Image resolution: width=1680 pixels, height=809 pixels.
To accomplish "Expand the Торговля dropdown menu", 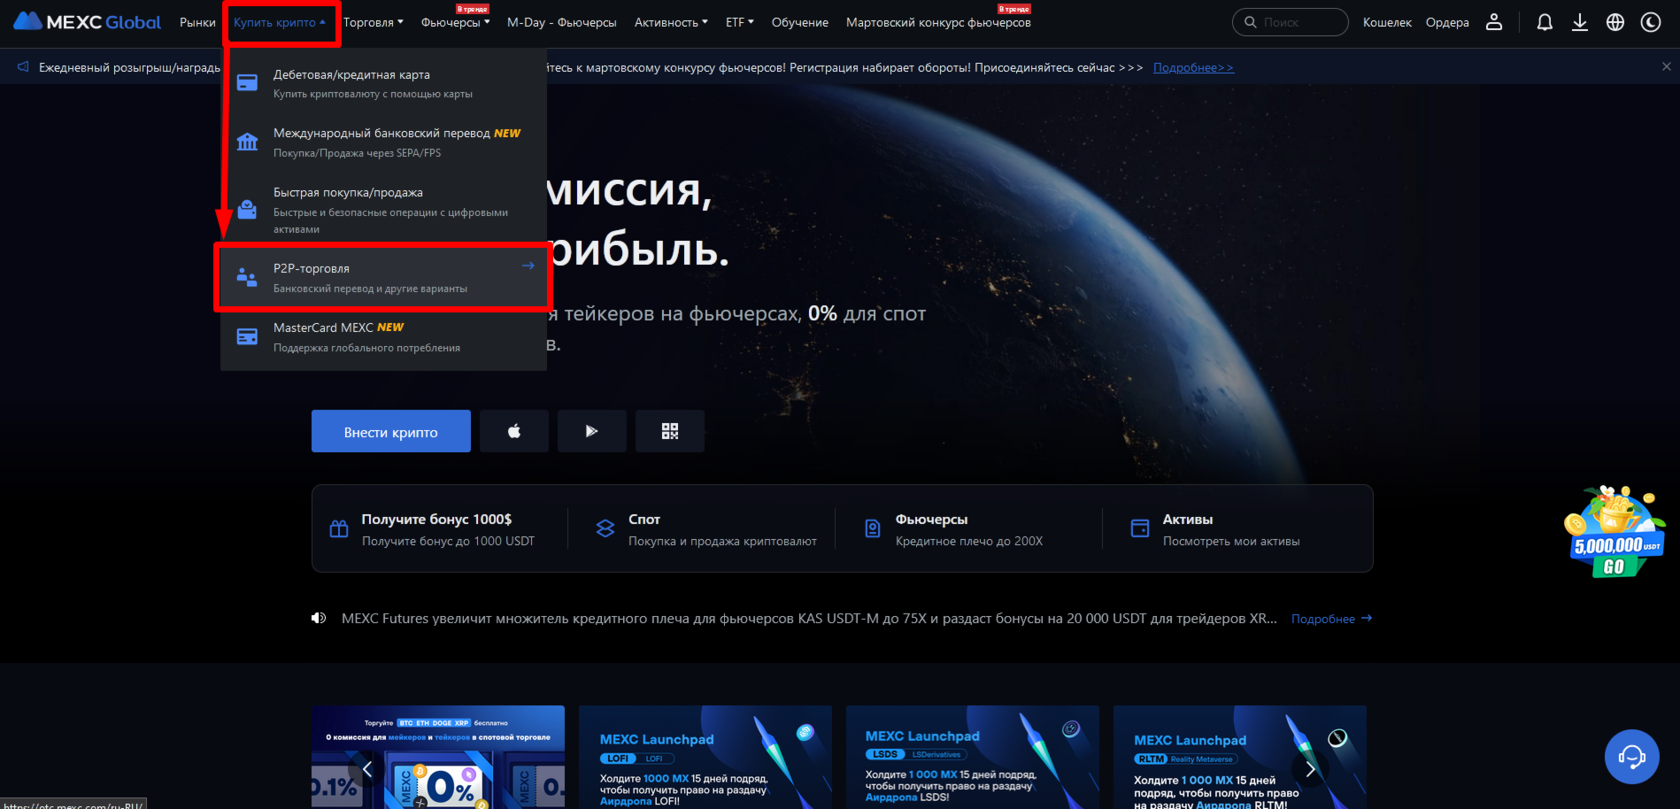I will 373,22.
